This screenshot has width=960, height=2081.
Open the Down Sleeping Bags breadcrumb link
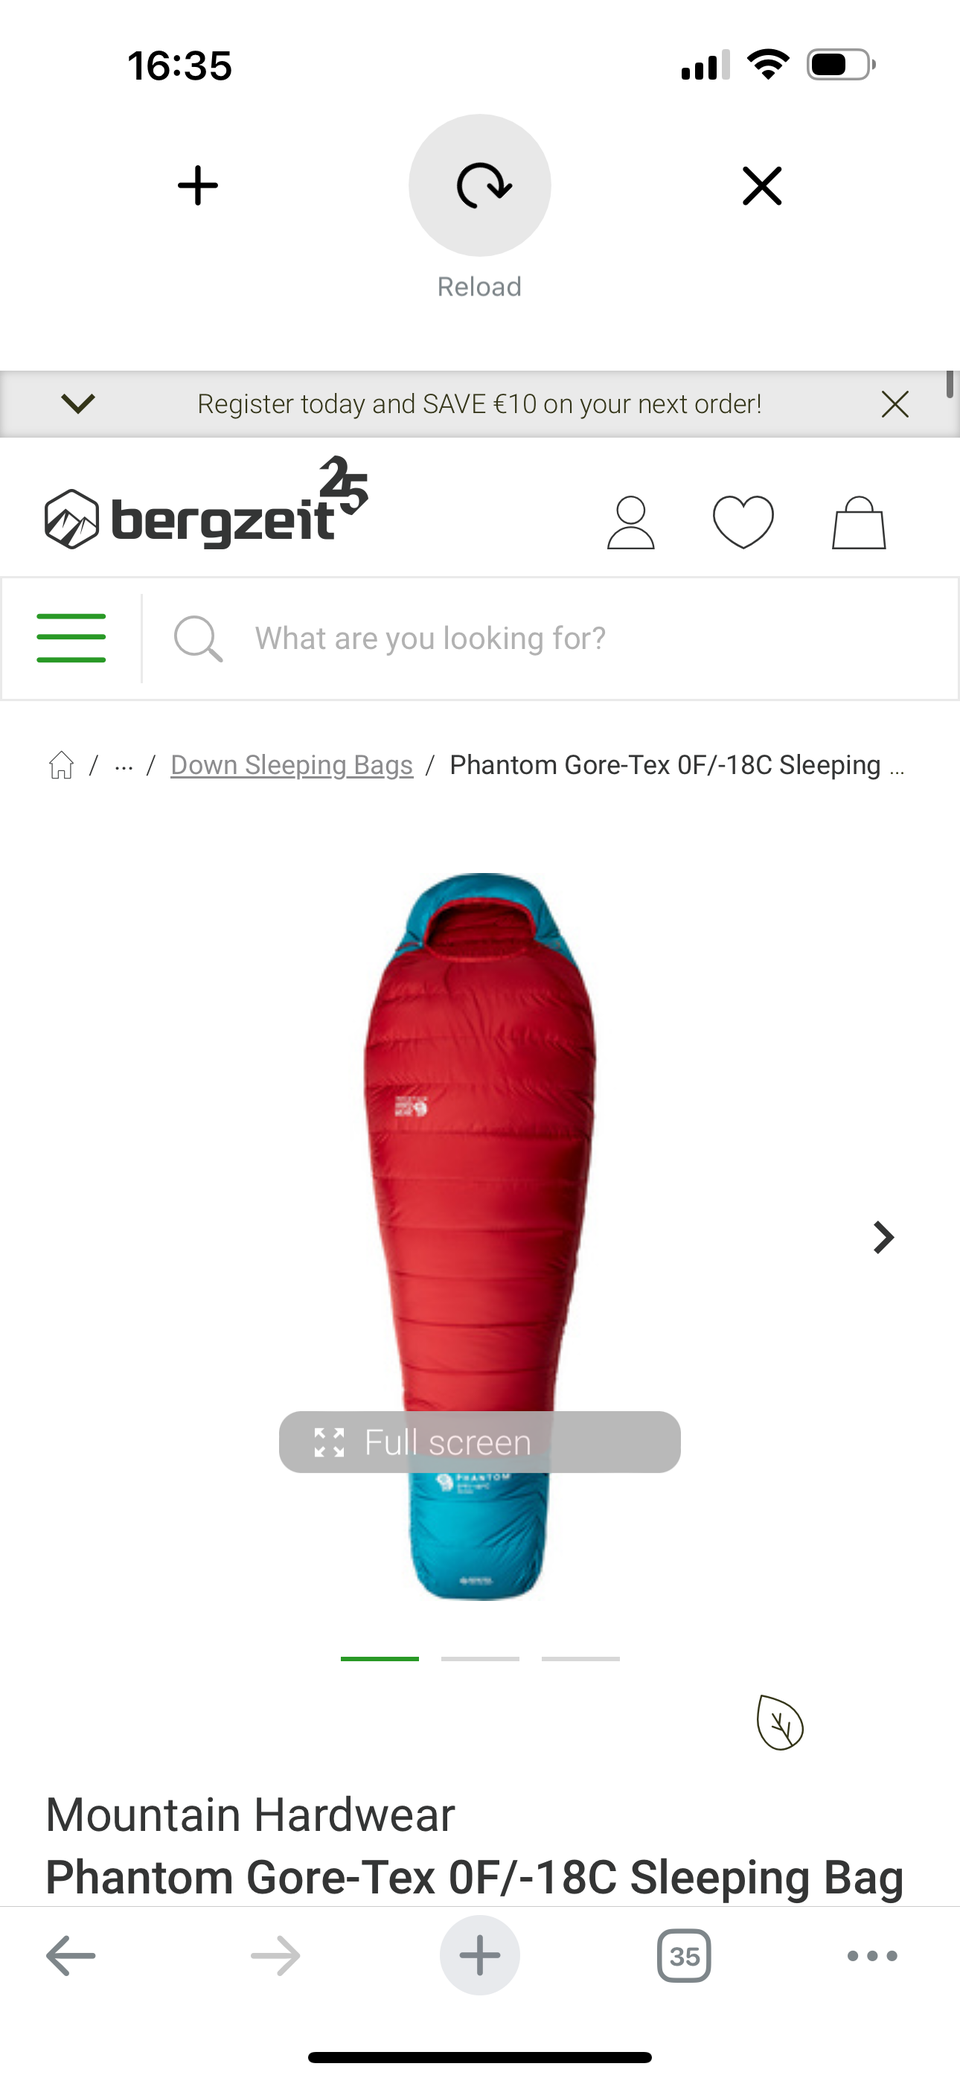(x=292, y=765)
